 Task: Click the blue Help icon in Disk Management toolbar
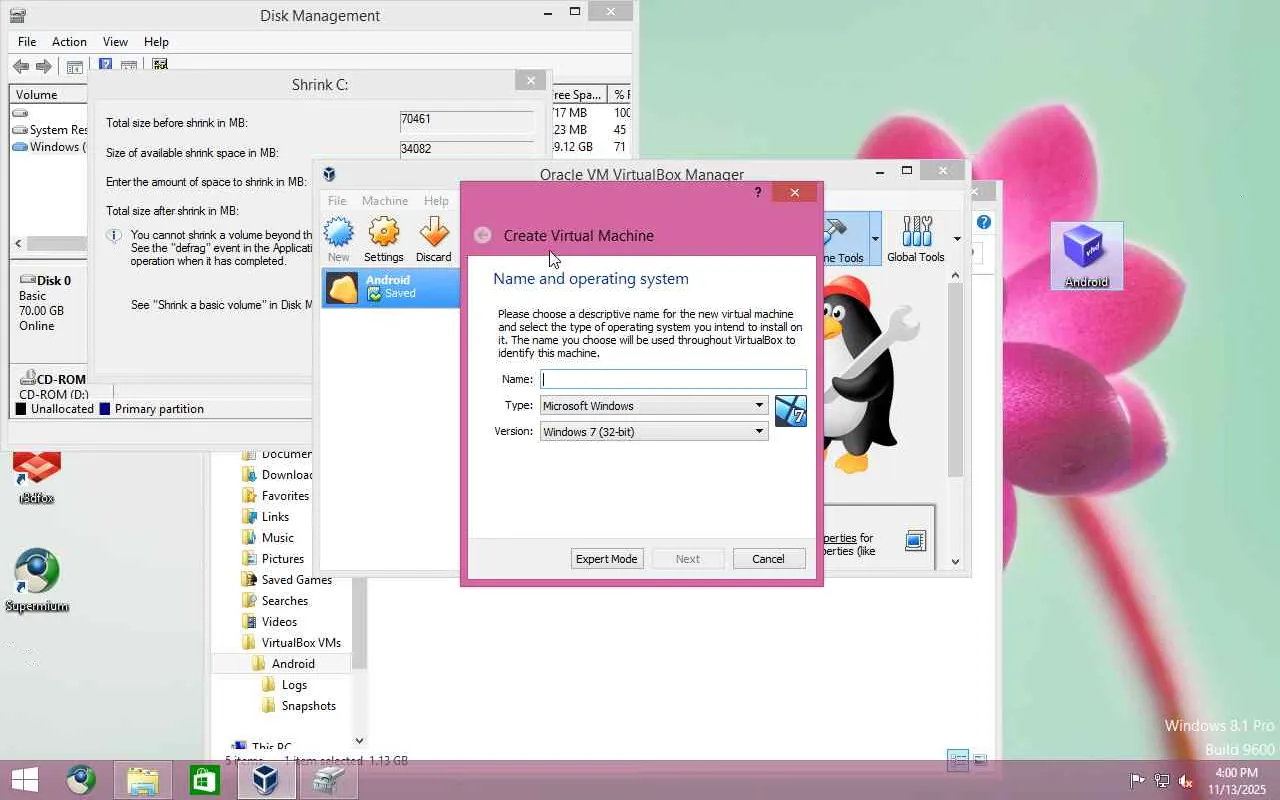[105, 65]
